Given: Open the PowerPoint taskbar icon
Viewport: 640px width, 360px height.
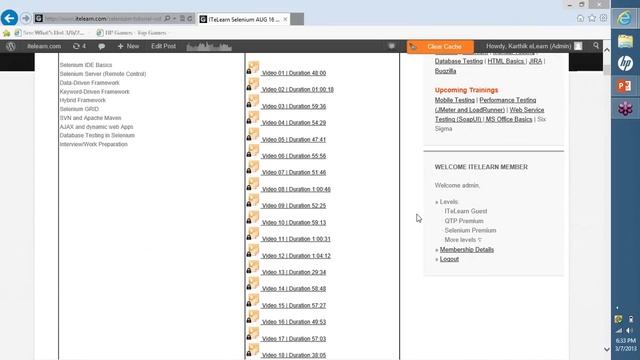Looking at the screenshot, I should pos(625,86).
